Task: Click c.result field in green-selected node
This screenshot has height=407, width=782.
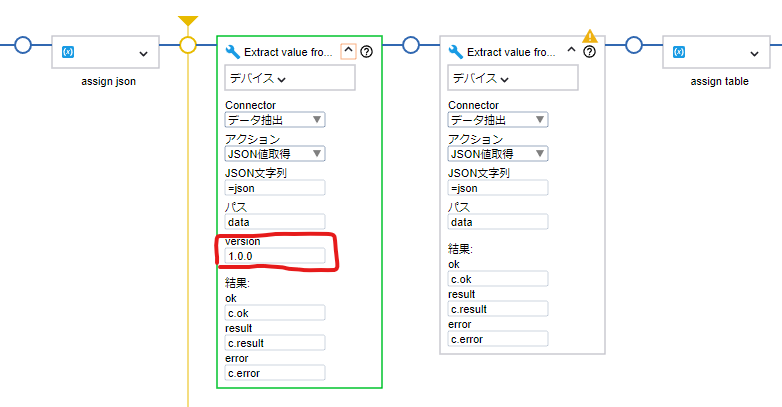Action: click(x=275, y=343)
